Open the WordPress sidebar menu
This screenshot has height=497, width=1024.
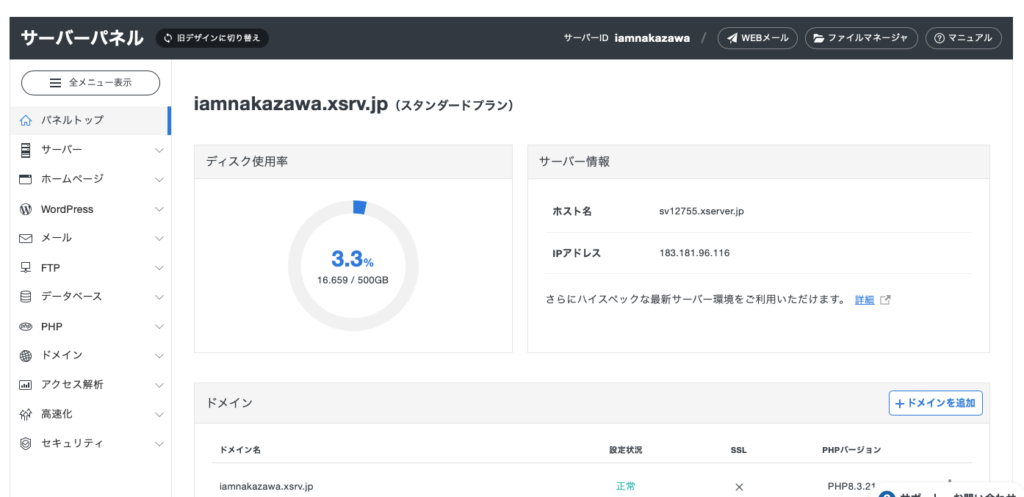point(90,210)
